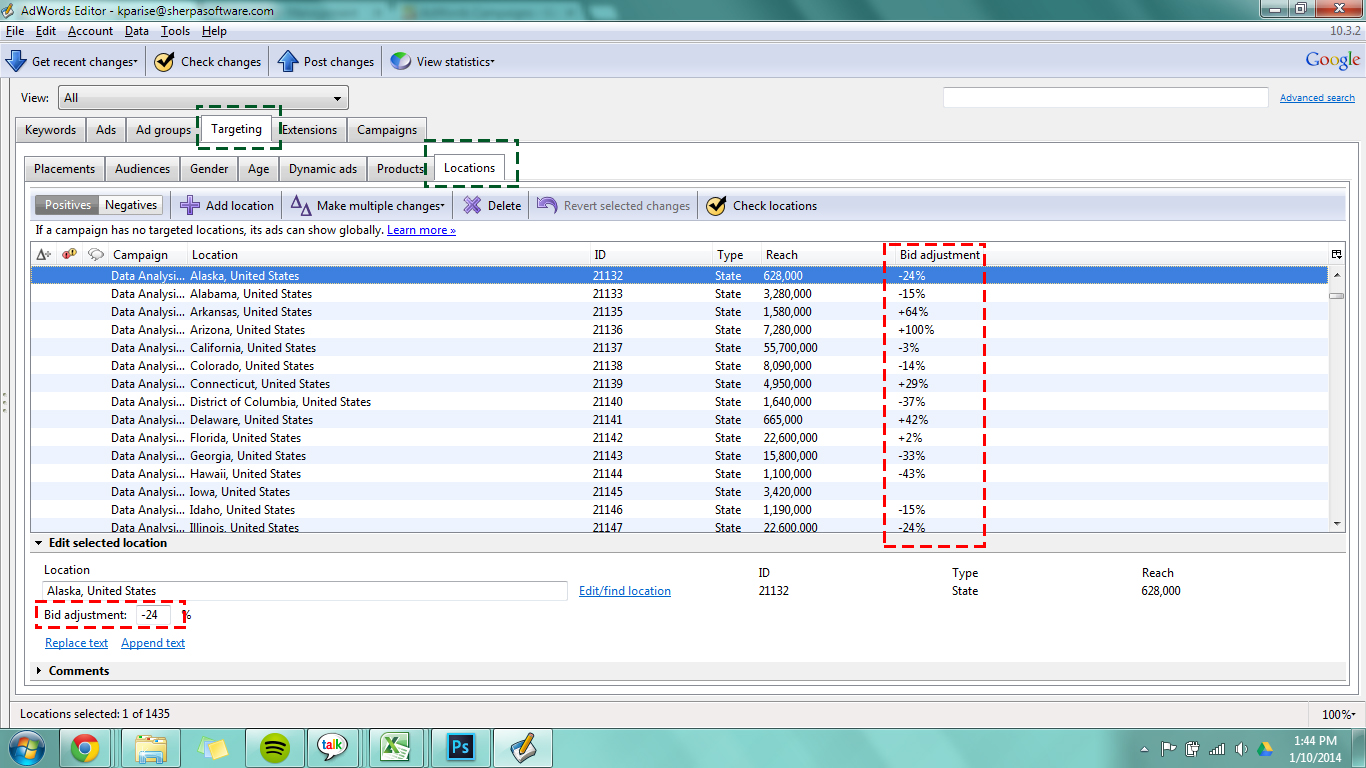Switch to the Ad groups tab
The height and width of the screenshot is (768, 1366).
tap(163, 130)
